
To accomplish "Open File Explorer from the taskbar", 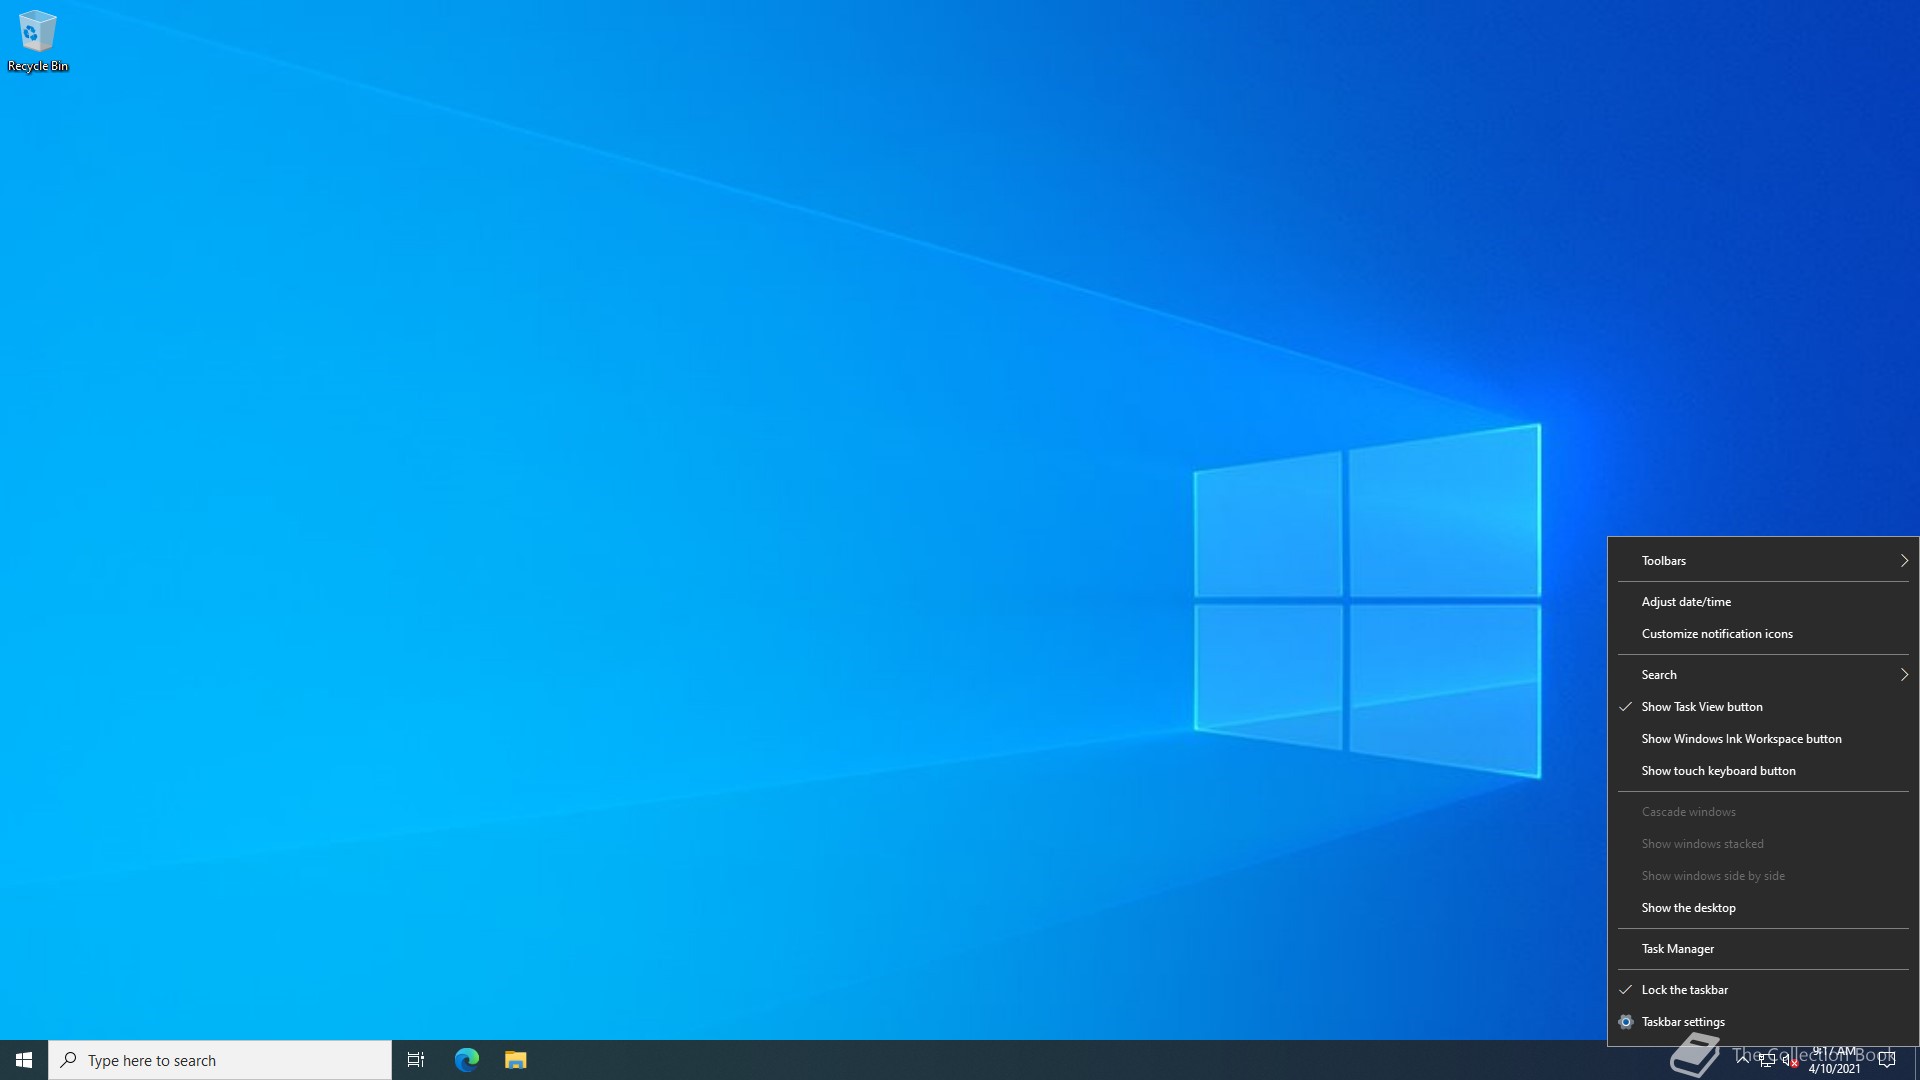I will (x=516, y=1060).
